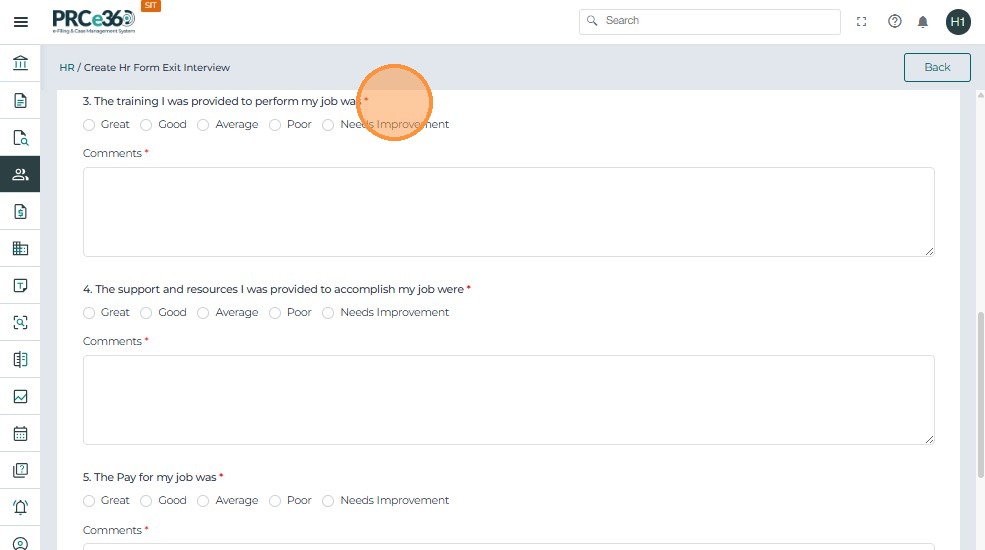Click the calendar sidebar icon
This screenshot has height=550, width=985.
tap(20, 433)
